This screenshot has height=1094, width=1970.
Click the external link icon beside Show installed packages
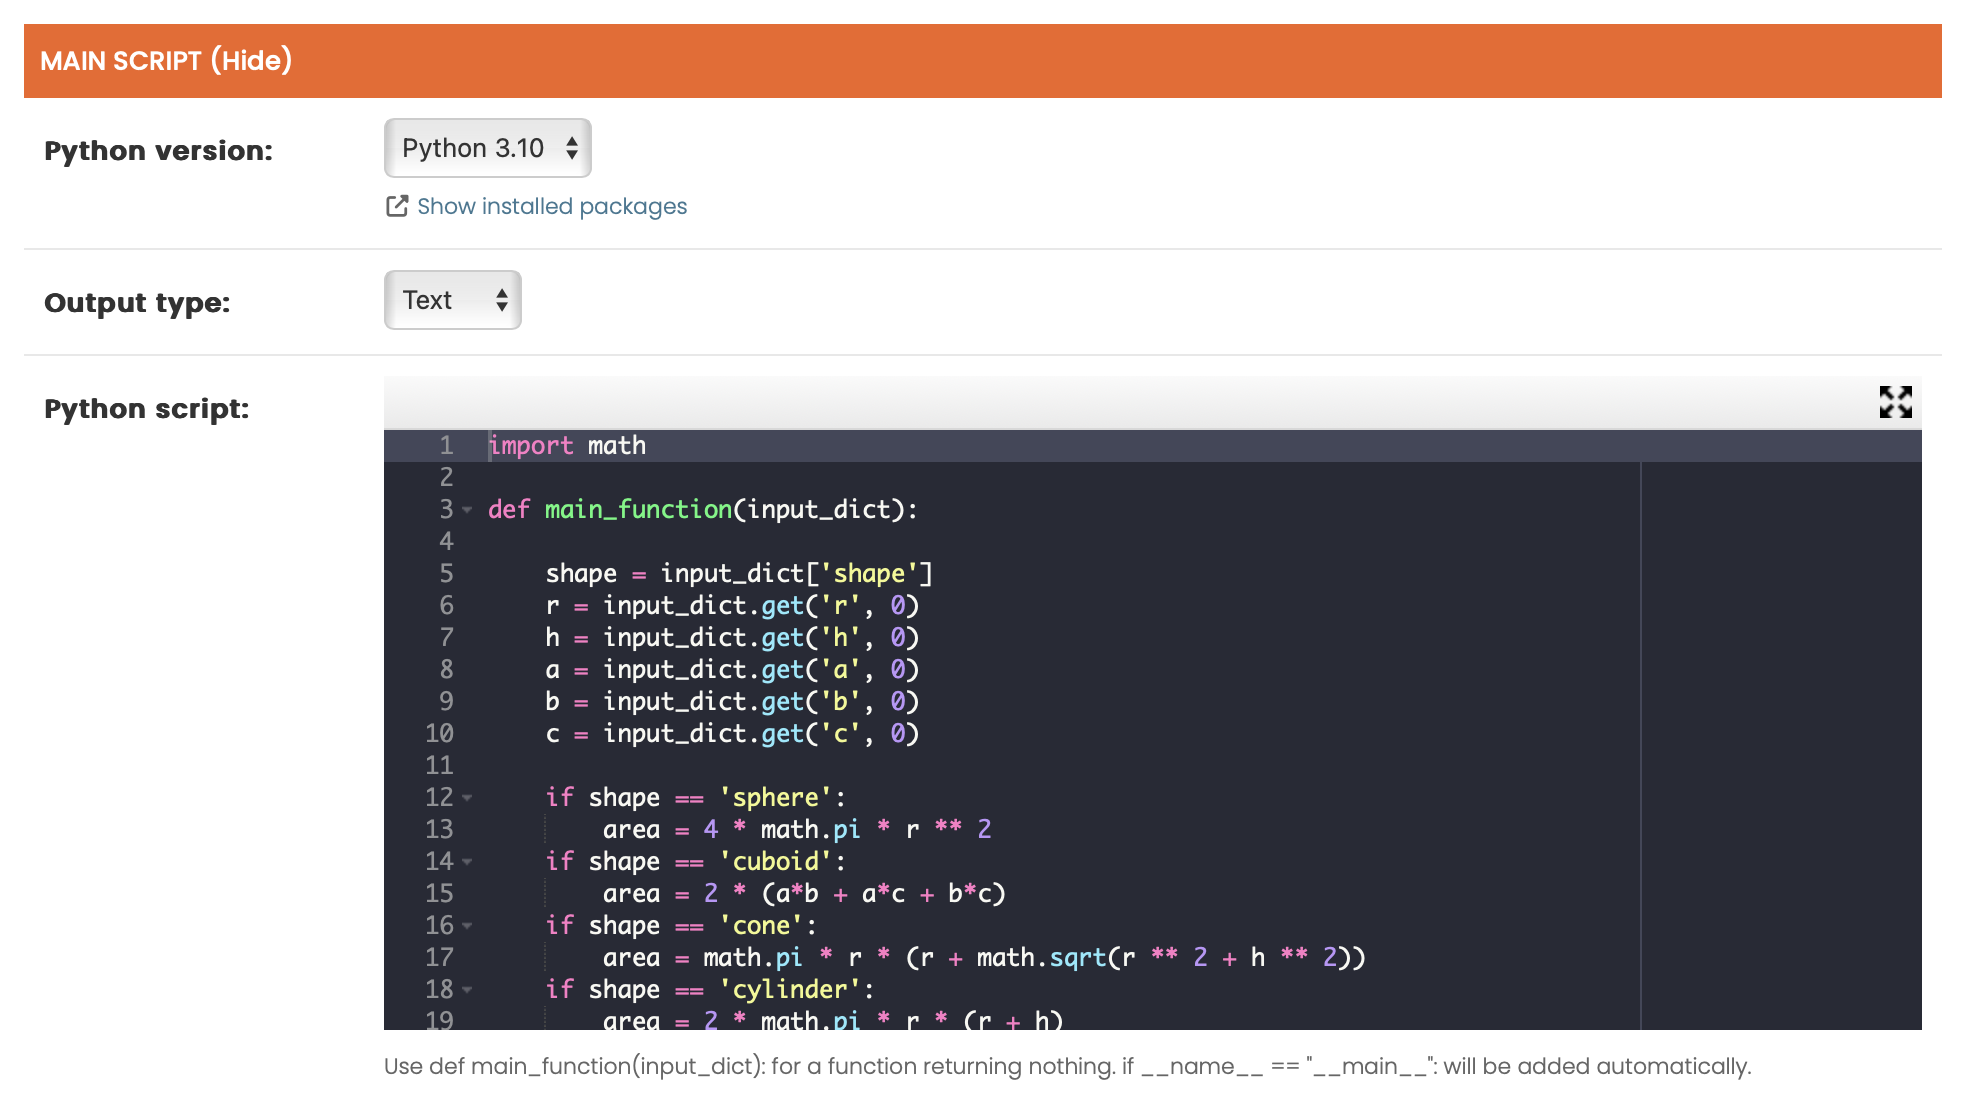point(397,206)
